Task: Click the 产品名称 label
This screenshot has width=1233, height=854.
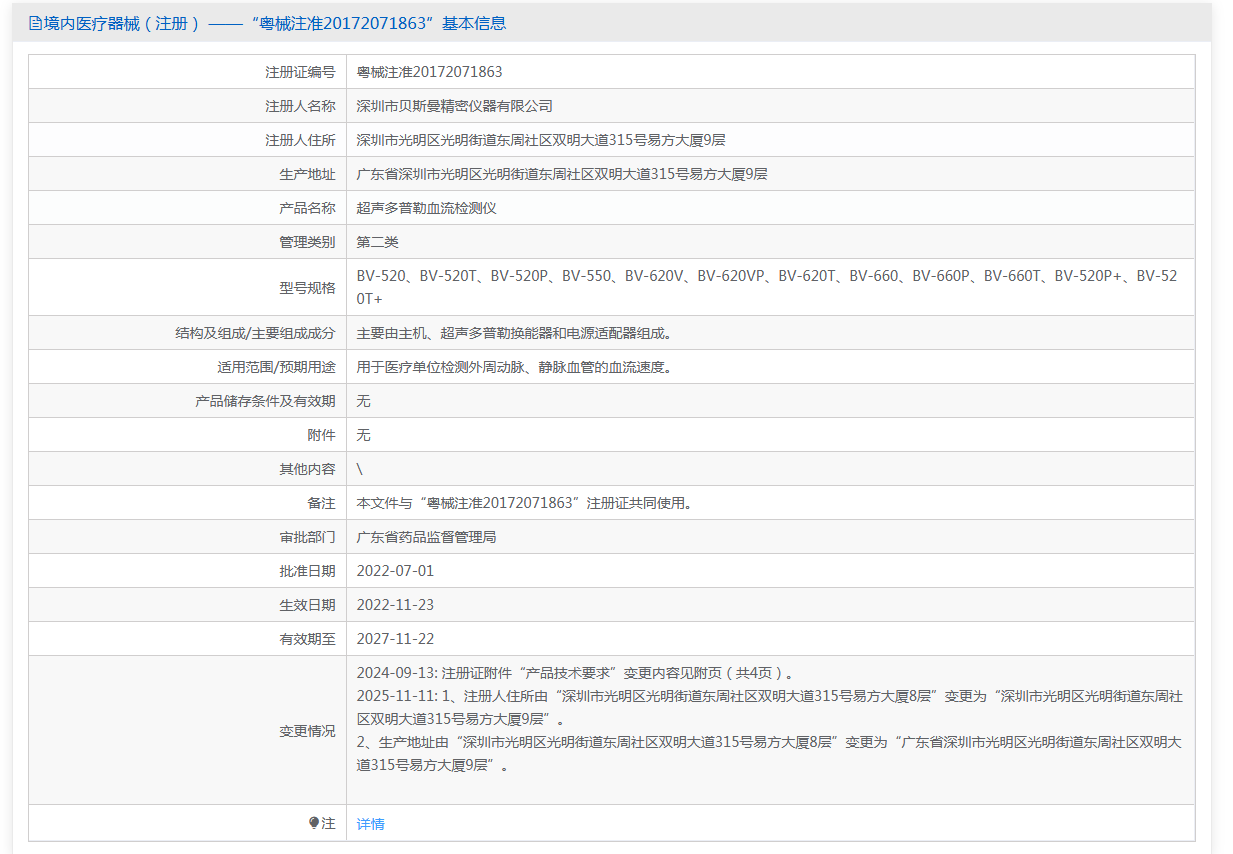Action: point(307,208)
